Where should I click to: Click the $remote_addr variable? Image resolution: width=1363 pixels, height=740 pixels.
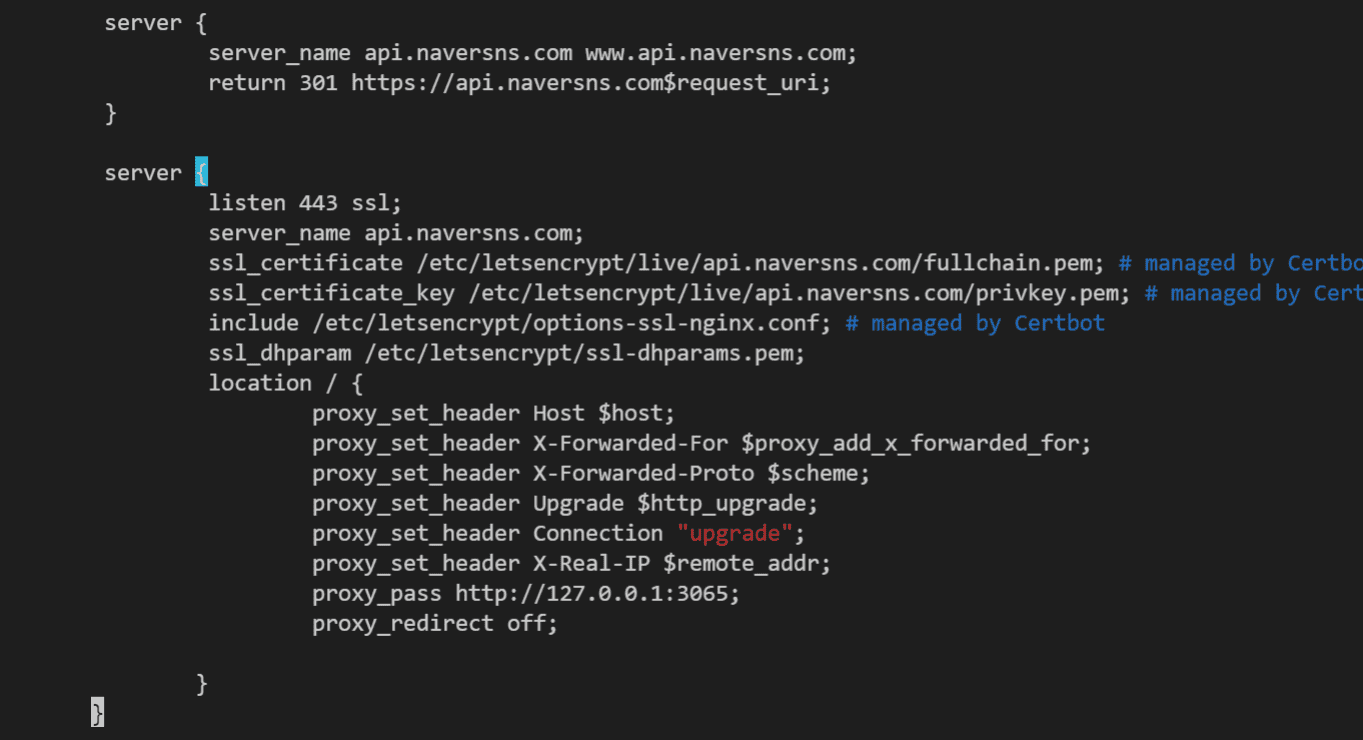tap(746, 563)
